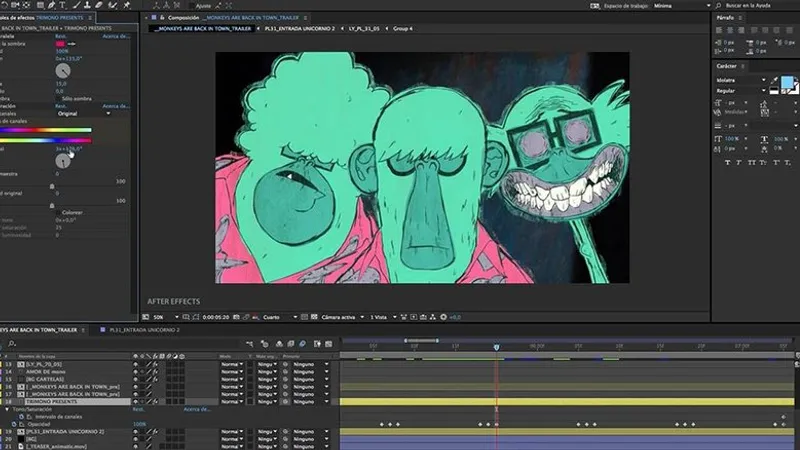Click the eyedropper in the Character panel
Image resolution: width=800 pixels, height=450 pixels.
point(776,80)
